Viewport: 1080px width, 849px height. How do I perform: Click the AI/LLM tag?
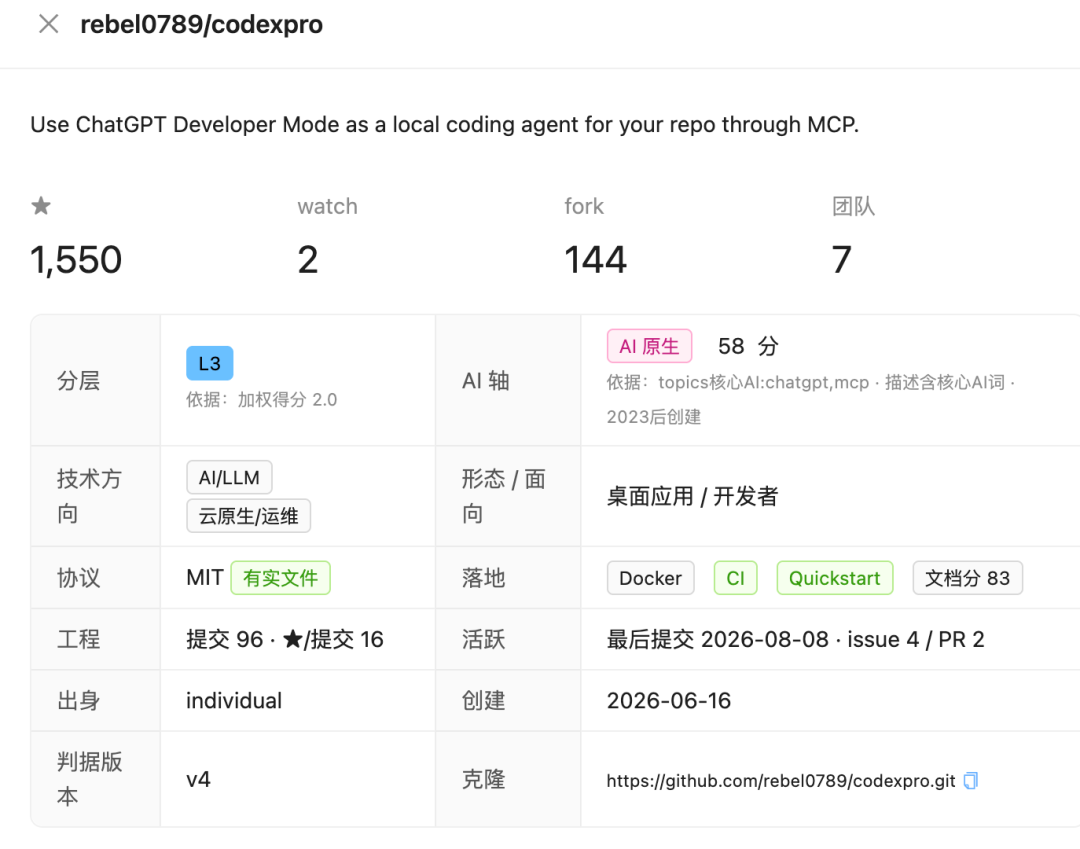tap(229, 477)
